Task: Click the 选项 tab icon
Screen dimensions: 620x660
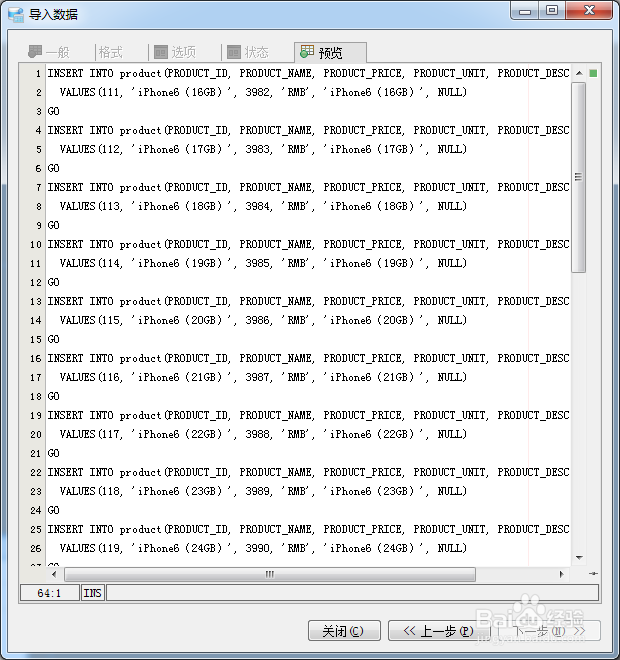Action: [x=161, y=52]
